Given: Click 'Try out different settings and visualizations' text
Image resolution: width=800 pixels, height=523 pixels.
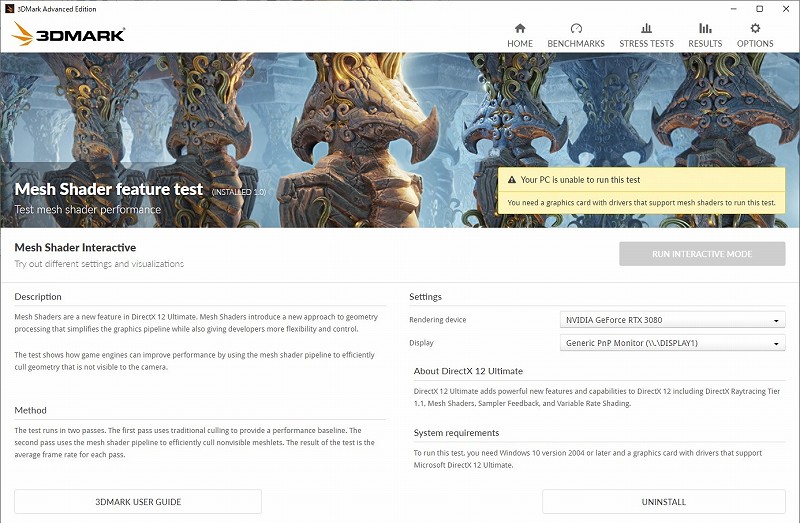Looking at the screenshot, I should pos(99,264).
